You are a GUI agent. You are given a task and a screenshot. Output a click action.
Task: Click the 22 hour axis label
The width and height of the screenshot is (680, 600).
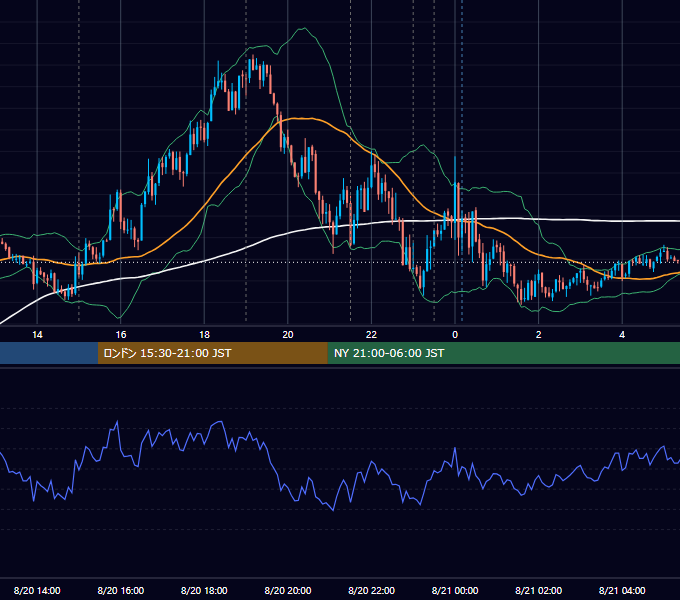coord(371,335)
